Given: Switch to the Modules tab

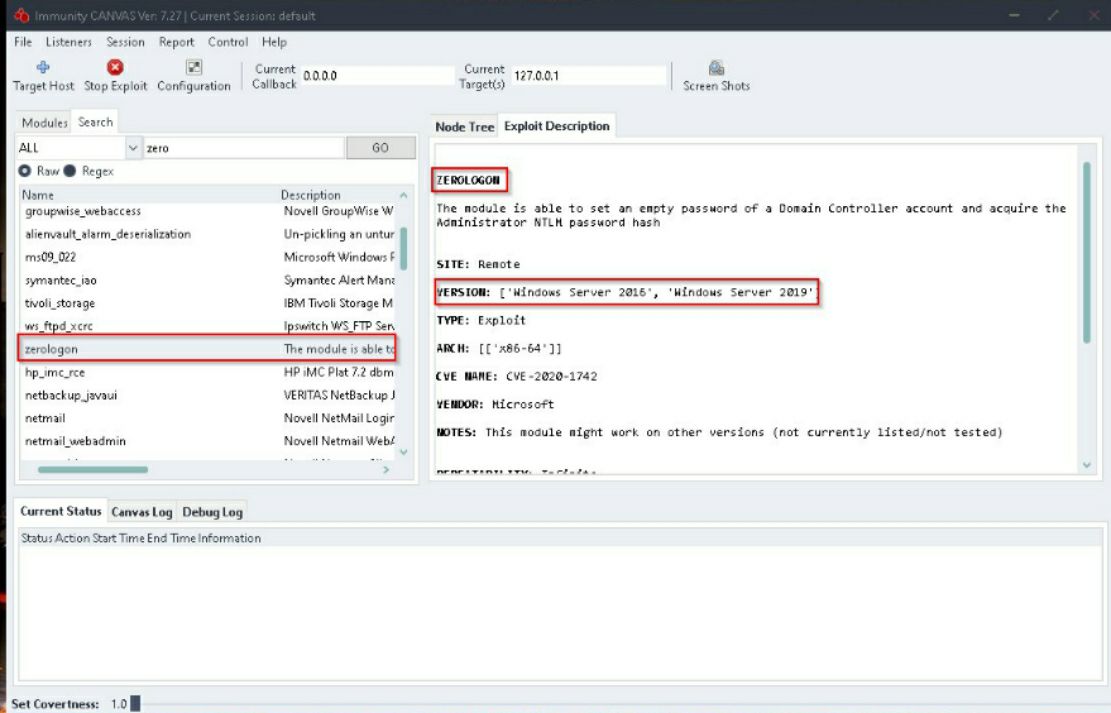Looking at the screenshot, I should [44, 123].
